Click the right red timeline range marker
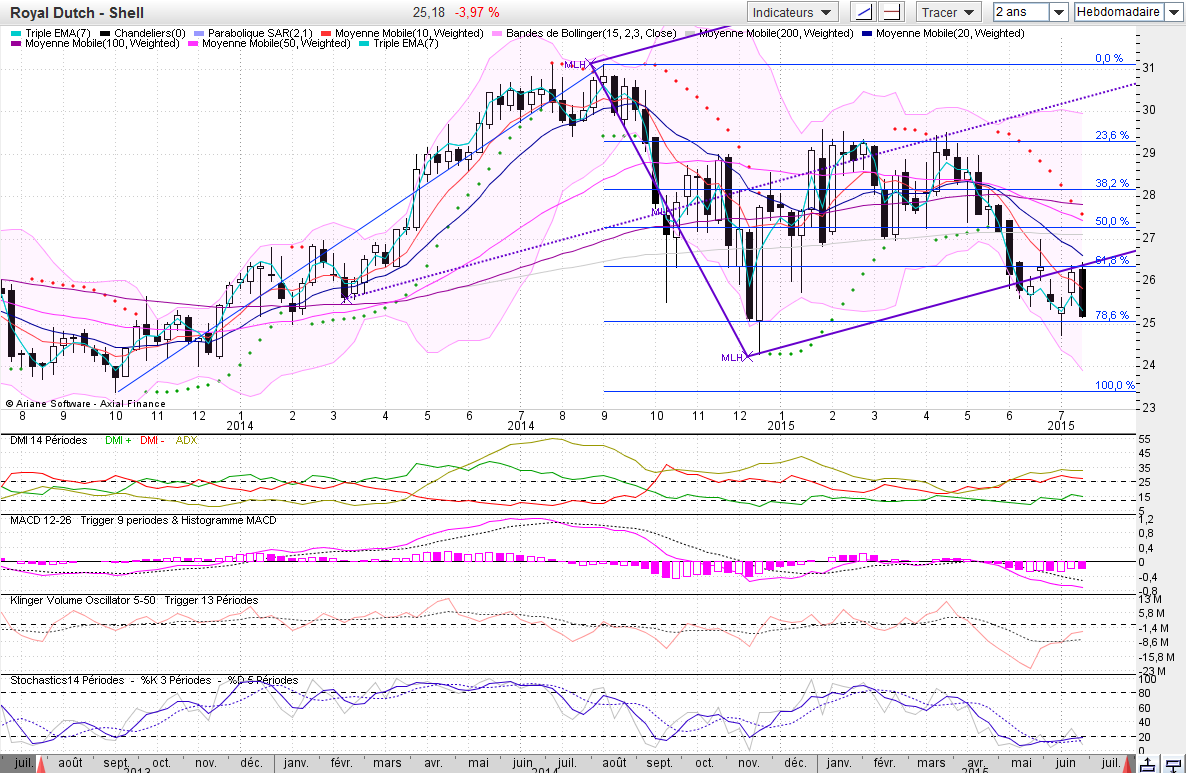The width and height of the screenshot is (1186, 773). tap(1129, 765)
